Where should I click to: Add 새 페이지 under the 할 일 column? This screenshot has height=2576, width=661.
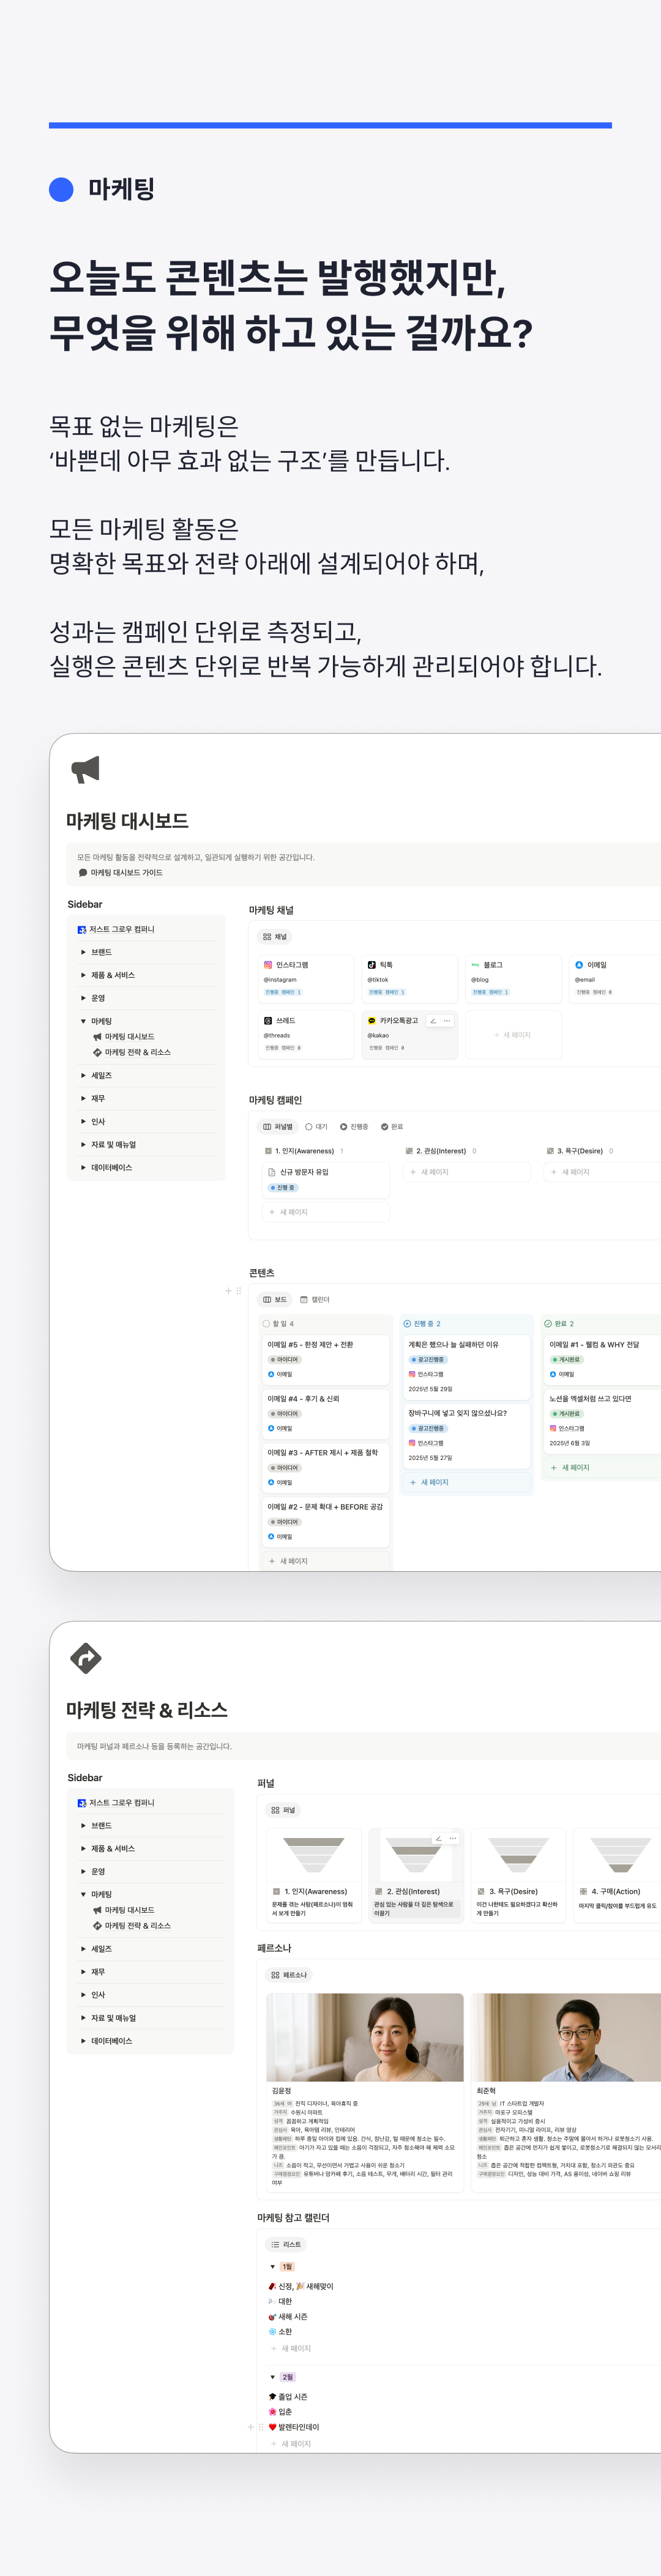coord(326,1561)
